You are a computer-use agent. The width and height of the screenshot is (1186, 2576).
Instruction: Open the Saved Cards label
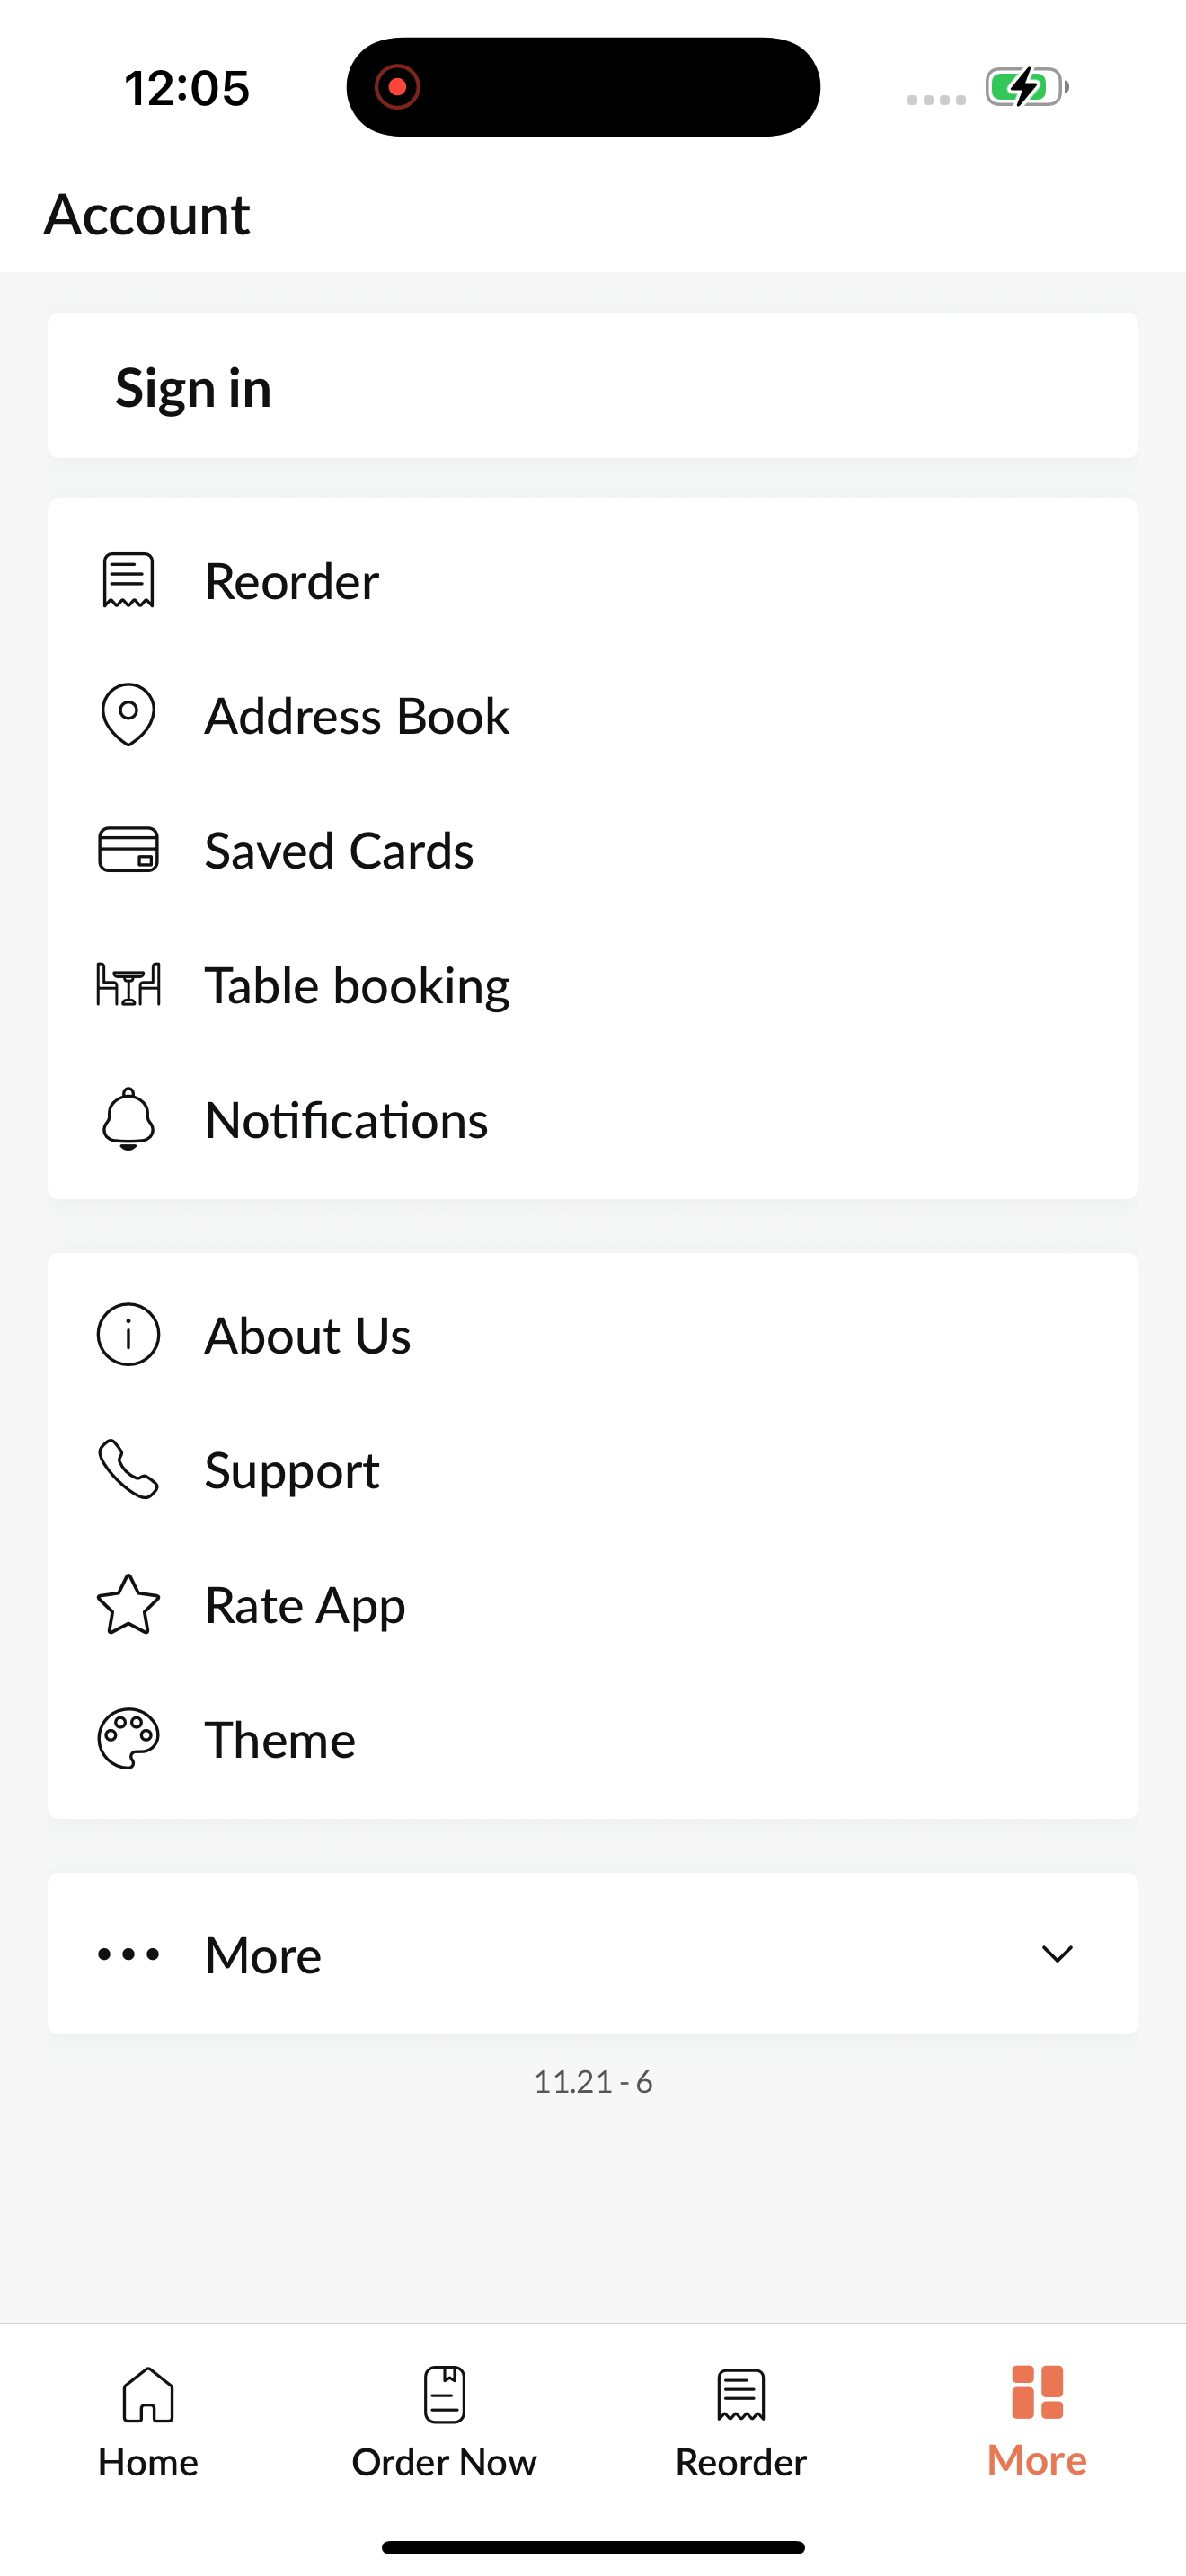click(x=339, y=851)
